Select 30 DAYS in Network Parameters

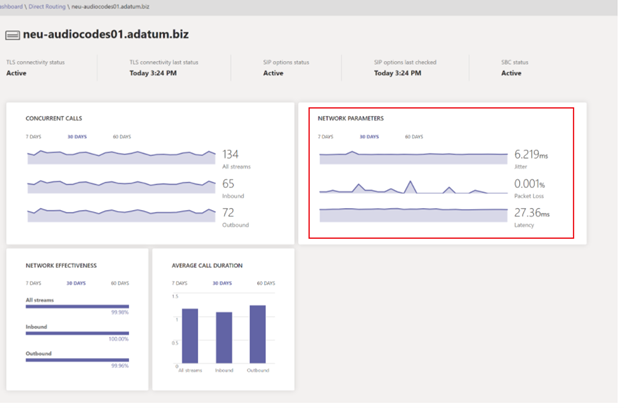pyautogui.click(x=369, y=137)
